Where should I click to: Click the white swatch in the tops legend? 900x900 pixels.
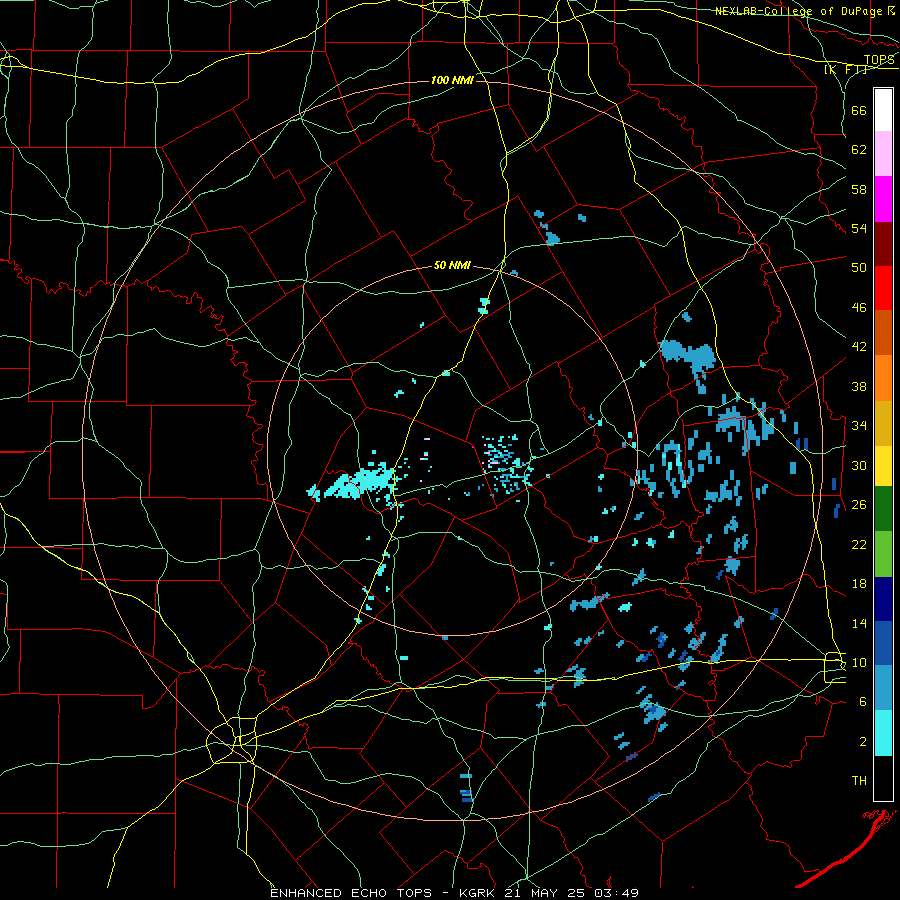883,110
